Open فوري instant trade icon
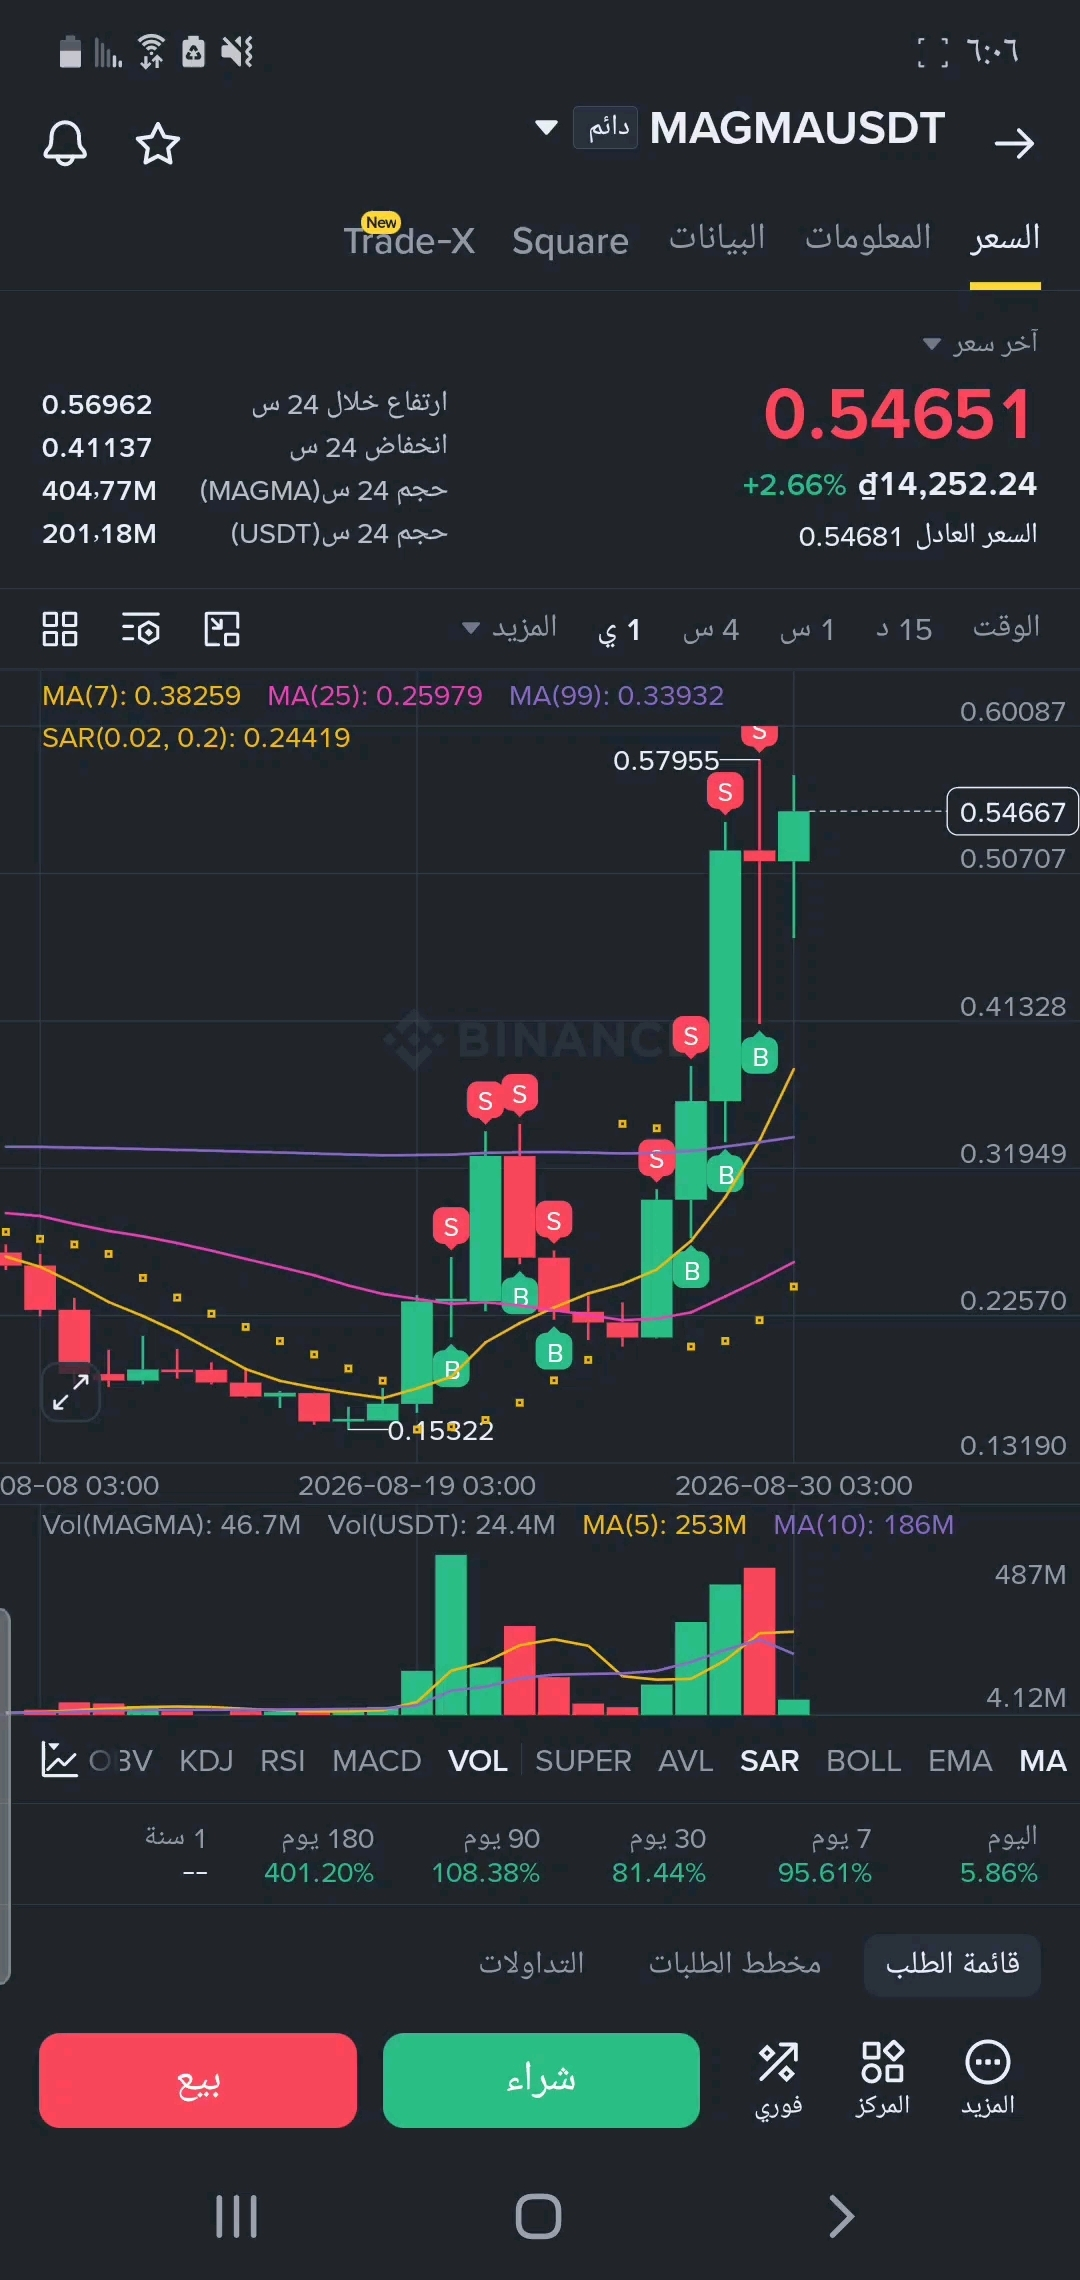The width and height of the screenshot is (1080, 2280). [x=778, y=2078]
